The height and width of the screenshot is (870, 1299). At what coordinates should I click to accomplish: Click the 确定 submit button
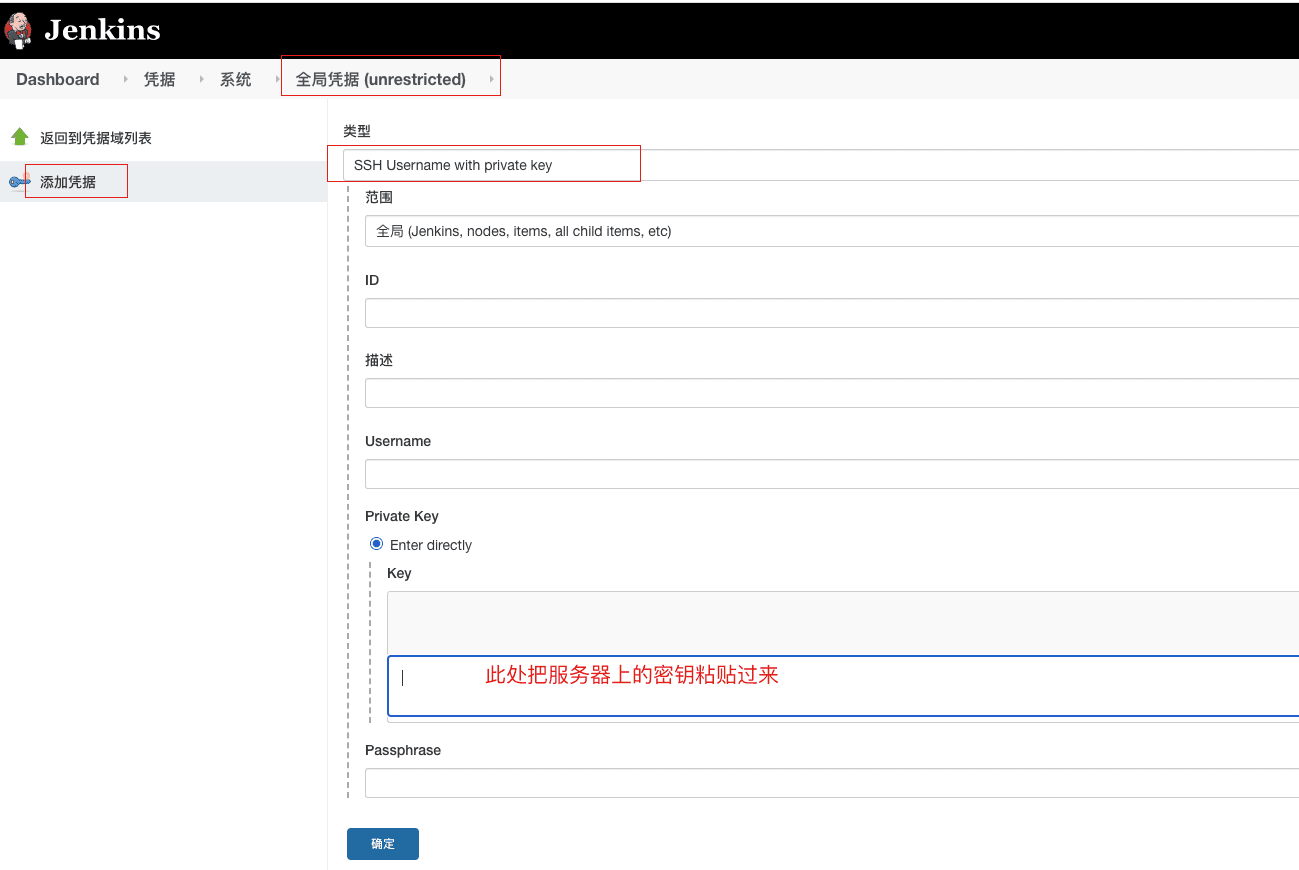pyautogui.click(x=383, y=844)
